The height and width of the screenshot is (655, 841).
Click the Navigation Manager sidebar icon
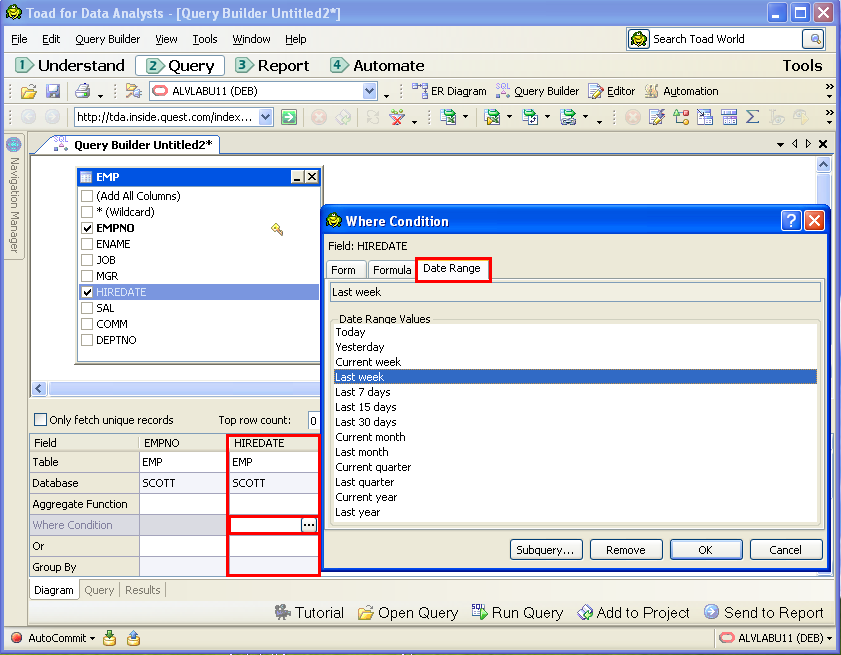pyautogui.click(x=13, y=145)
